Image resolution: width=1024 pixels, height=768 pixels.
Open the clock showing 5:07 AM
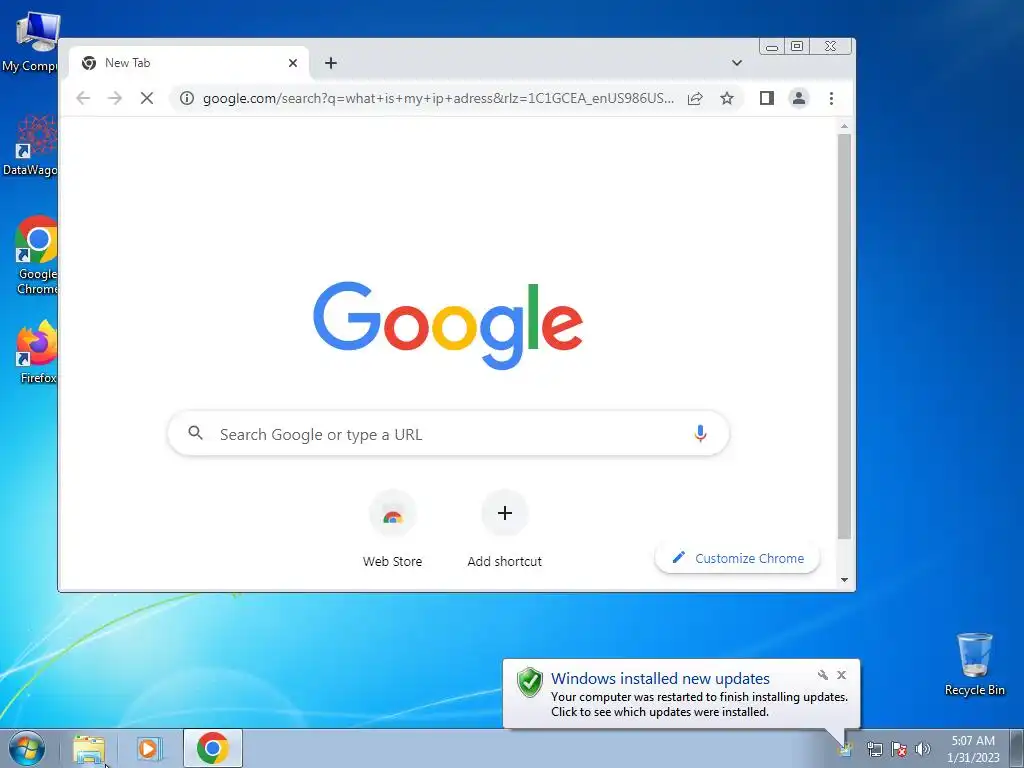click(x=973, y=749)
